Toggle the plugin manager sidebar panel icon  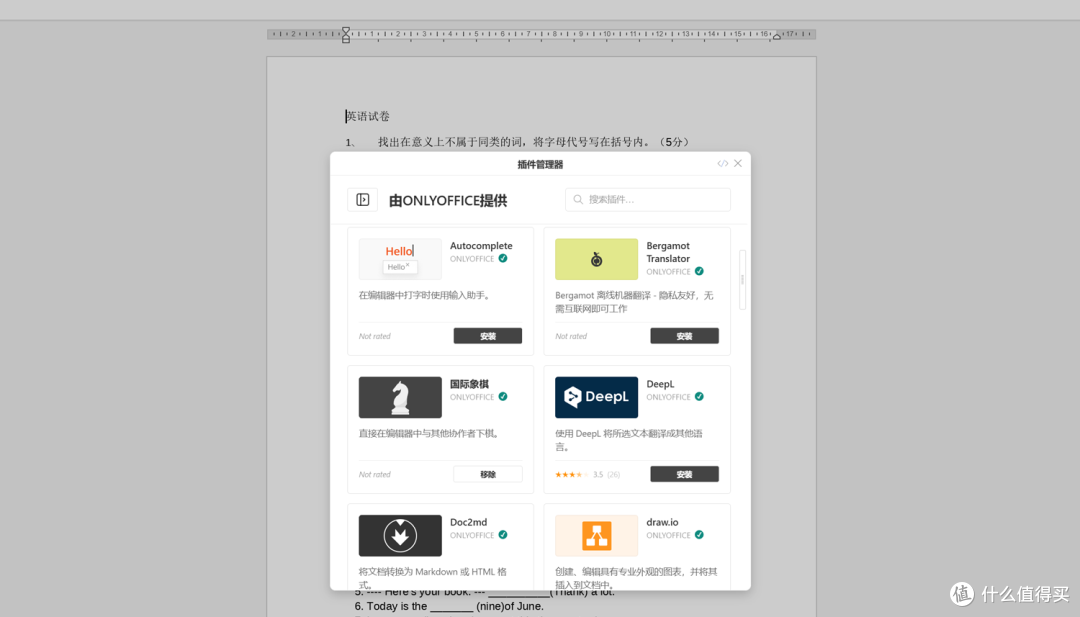coord(362,200)
